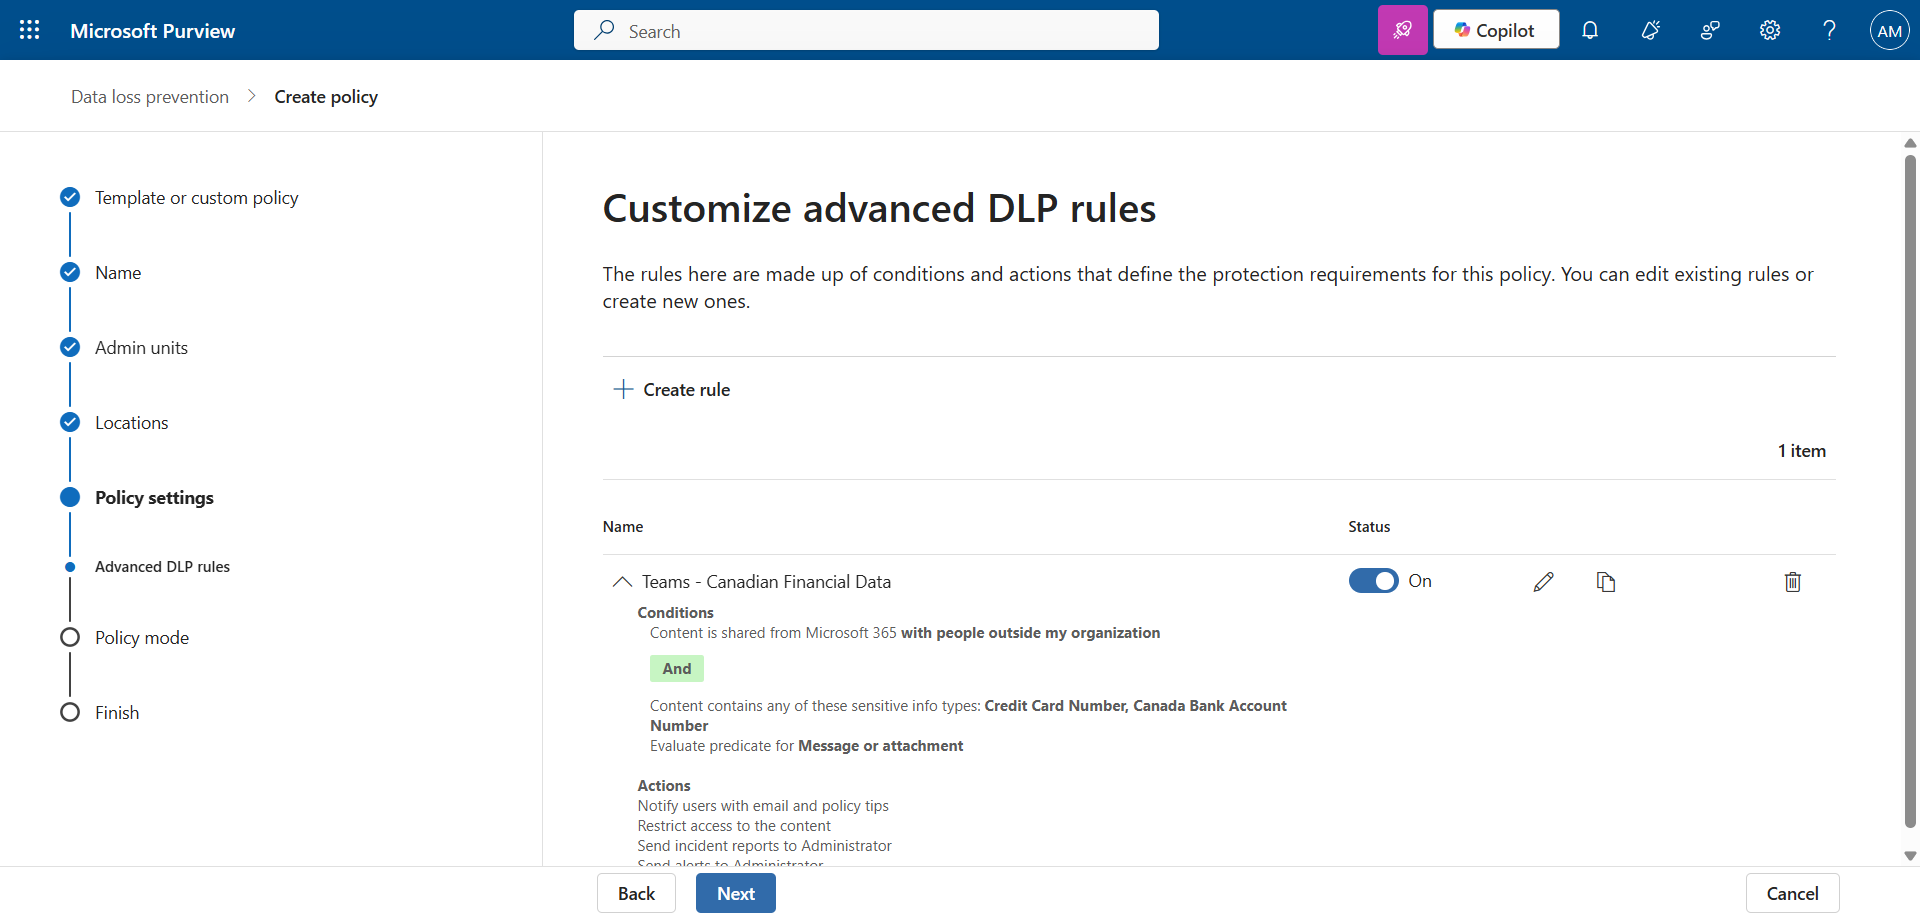This screenshot has height=919, width=1920.
Task: Edit the rule with pencil icon
Action: pyautogui.click(x=1543, y=582)
